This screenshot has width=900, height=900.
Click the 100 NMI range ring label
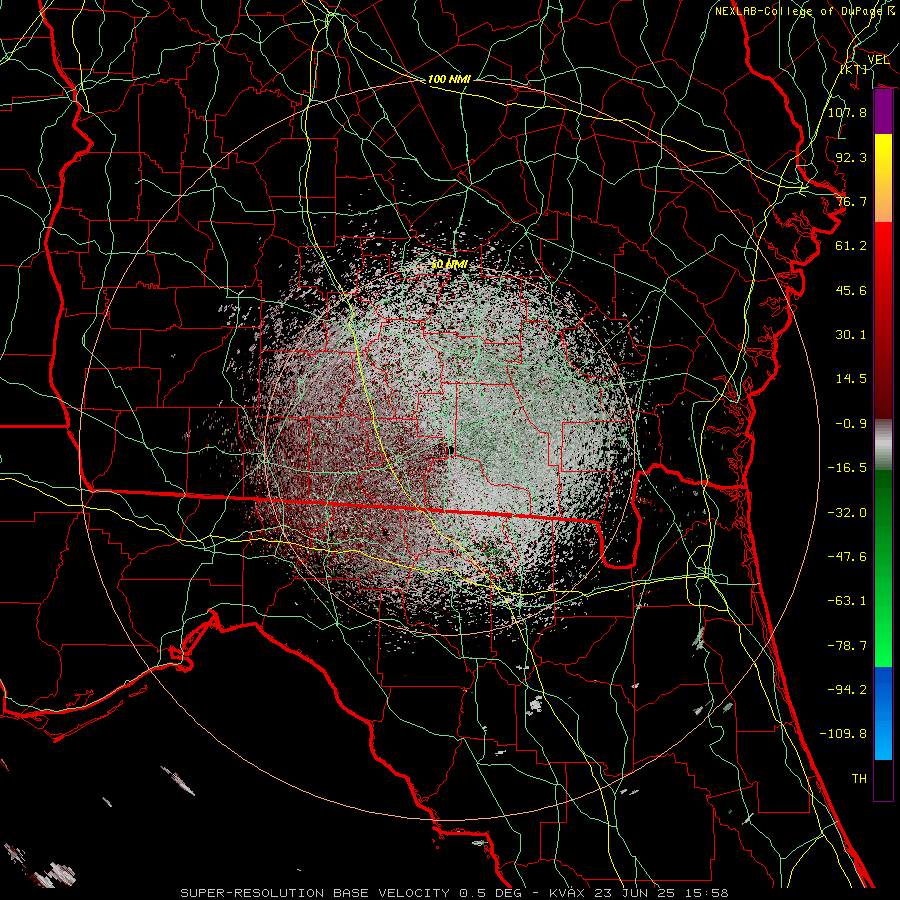tap(449, 79)
